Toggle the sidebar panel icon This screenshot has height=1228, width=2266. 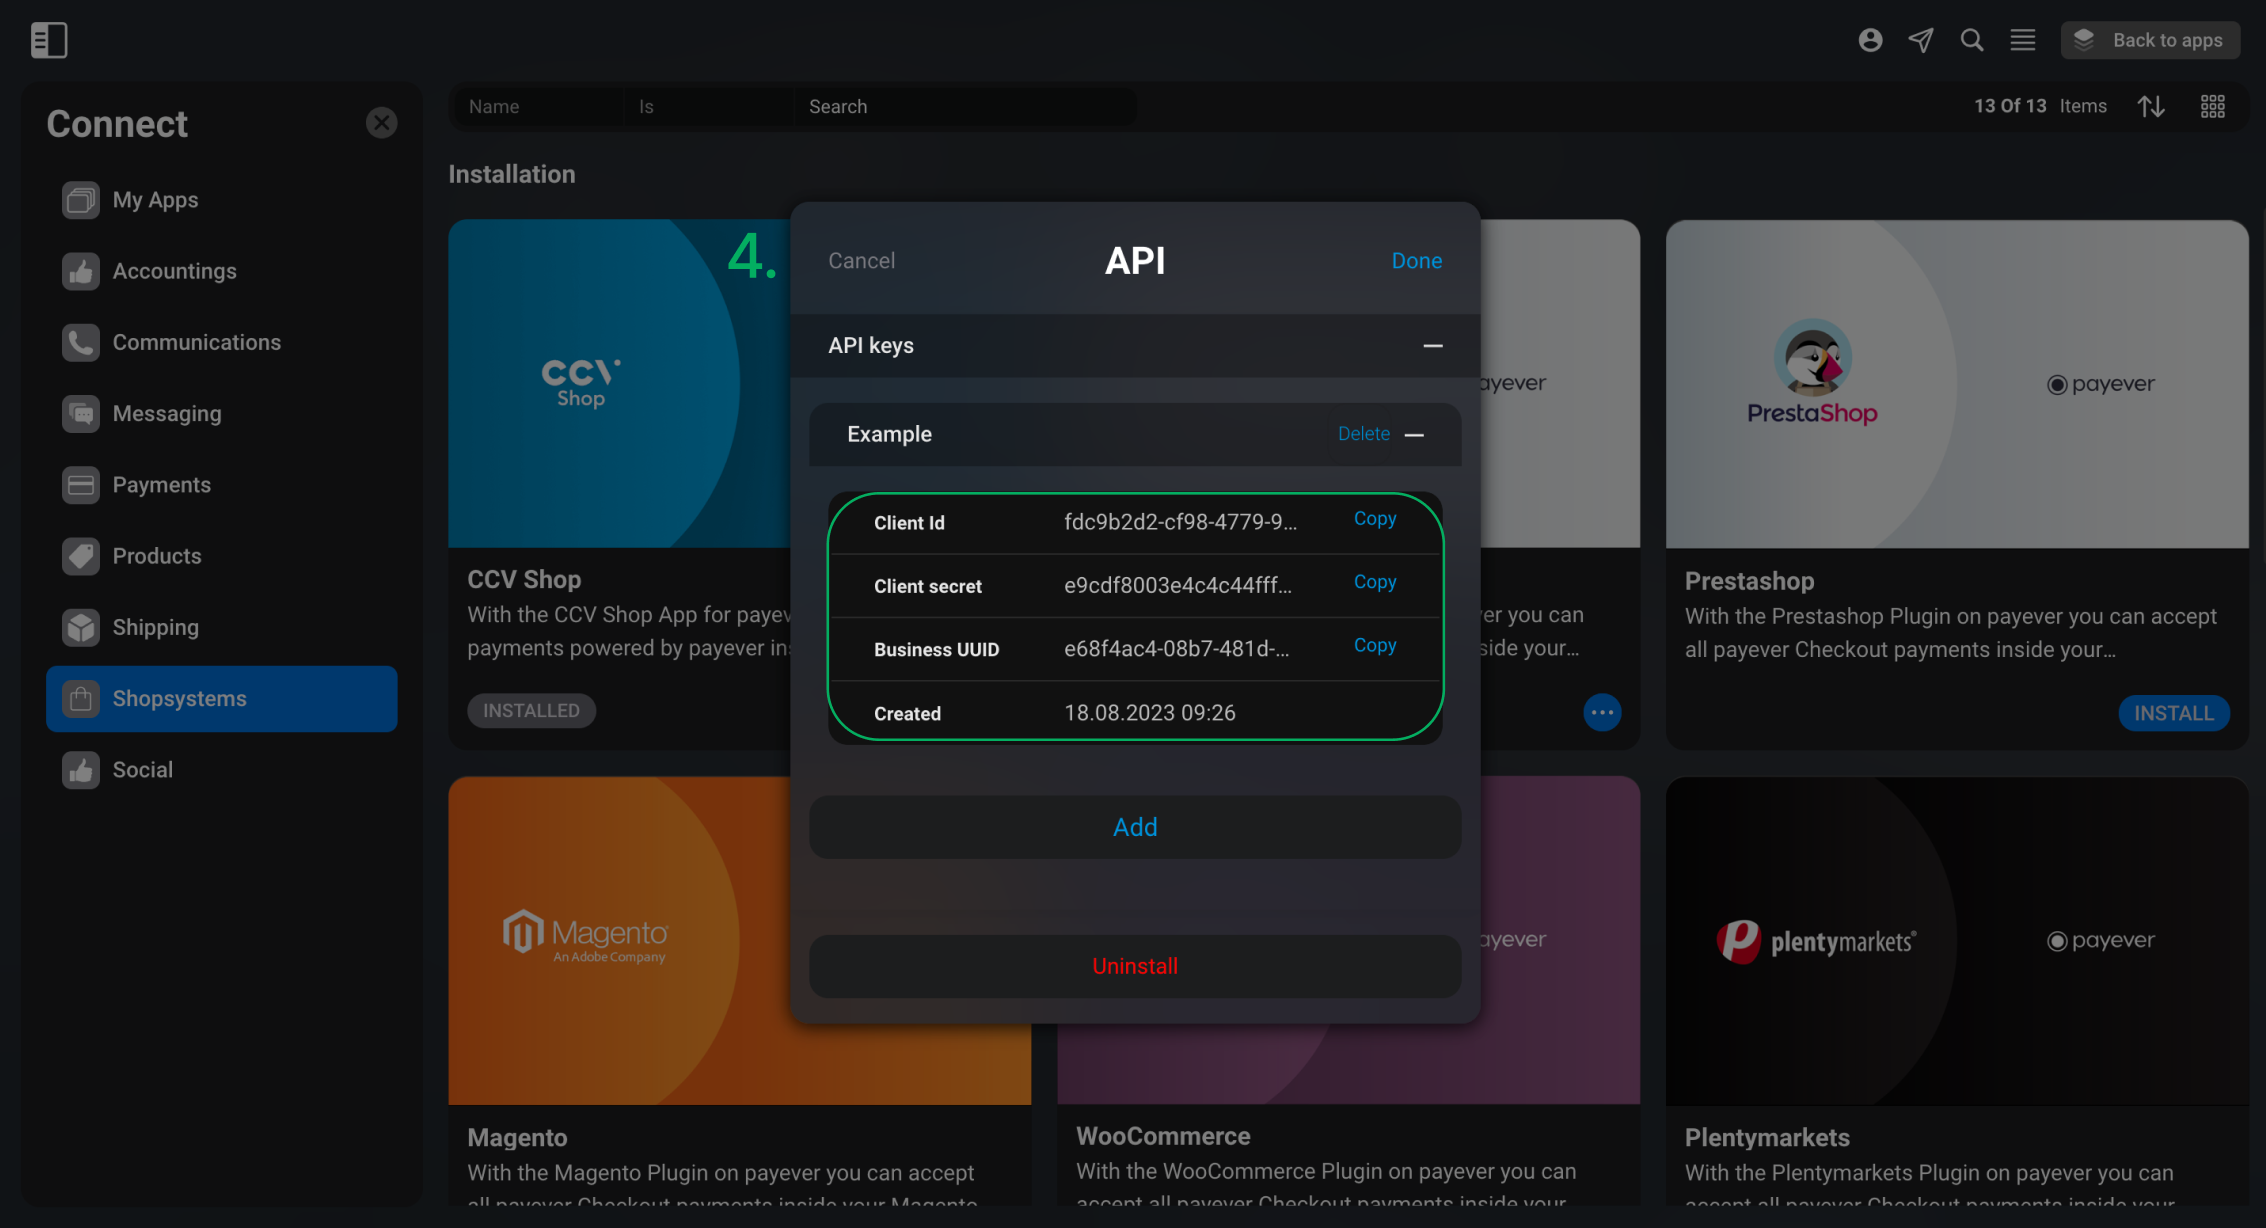(49, 40)
